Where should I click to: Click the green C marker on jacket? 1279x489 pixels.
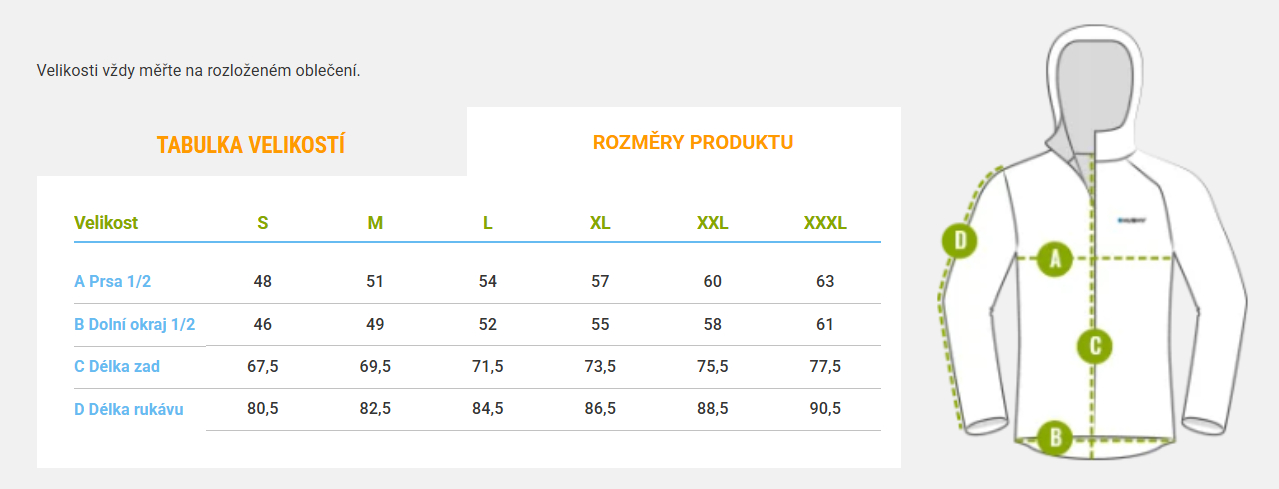click(1095, 346)
